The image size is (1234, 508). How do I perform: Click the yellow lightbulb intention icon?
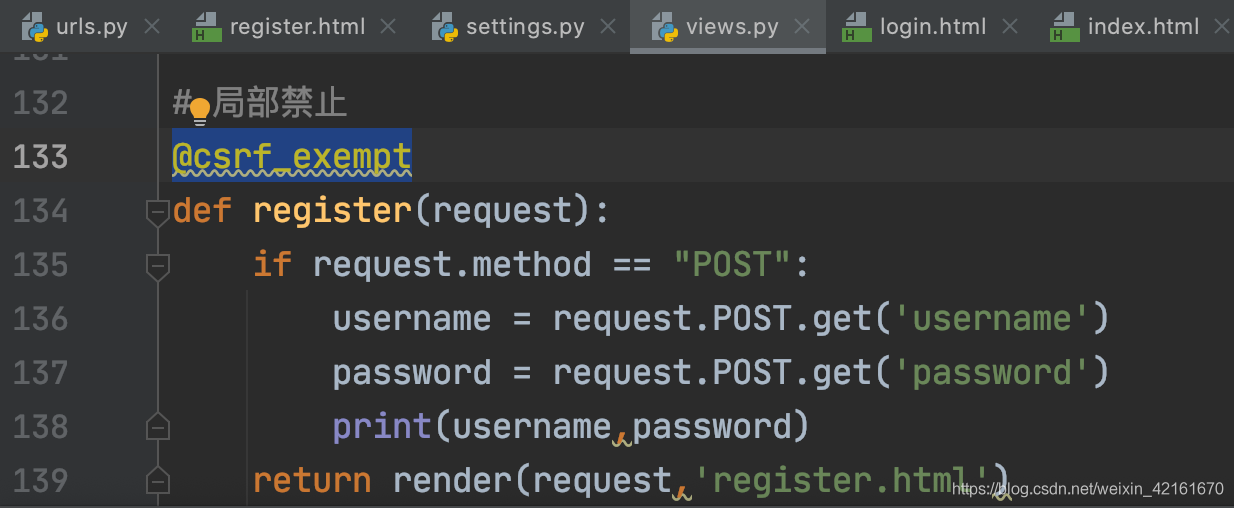[200, 110]
